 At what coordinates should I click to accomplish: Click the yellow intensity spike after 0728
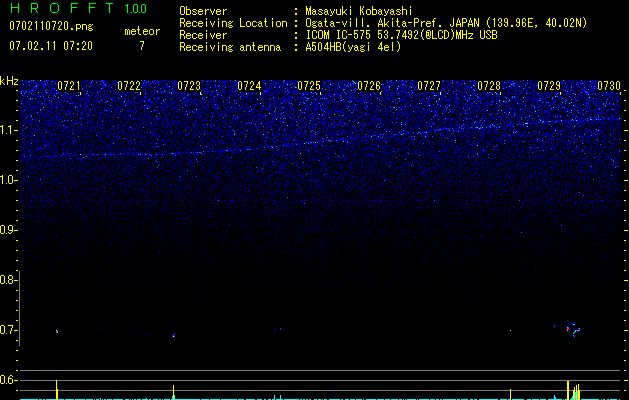pyautogui.click(x=510, y=394)
